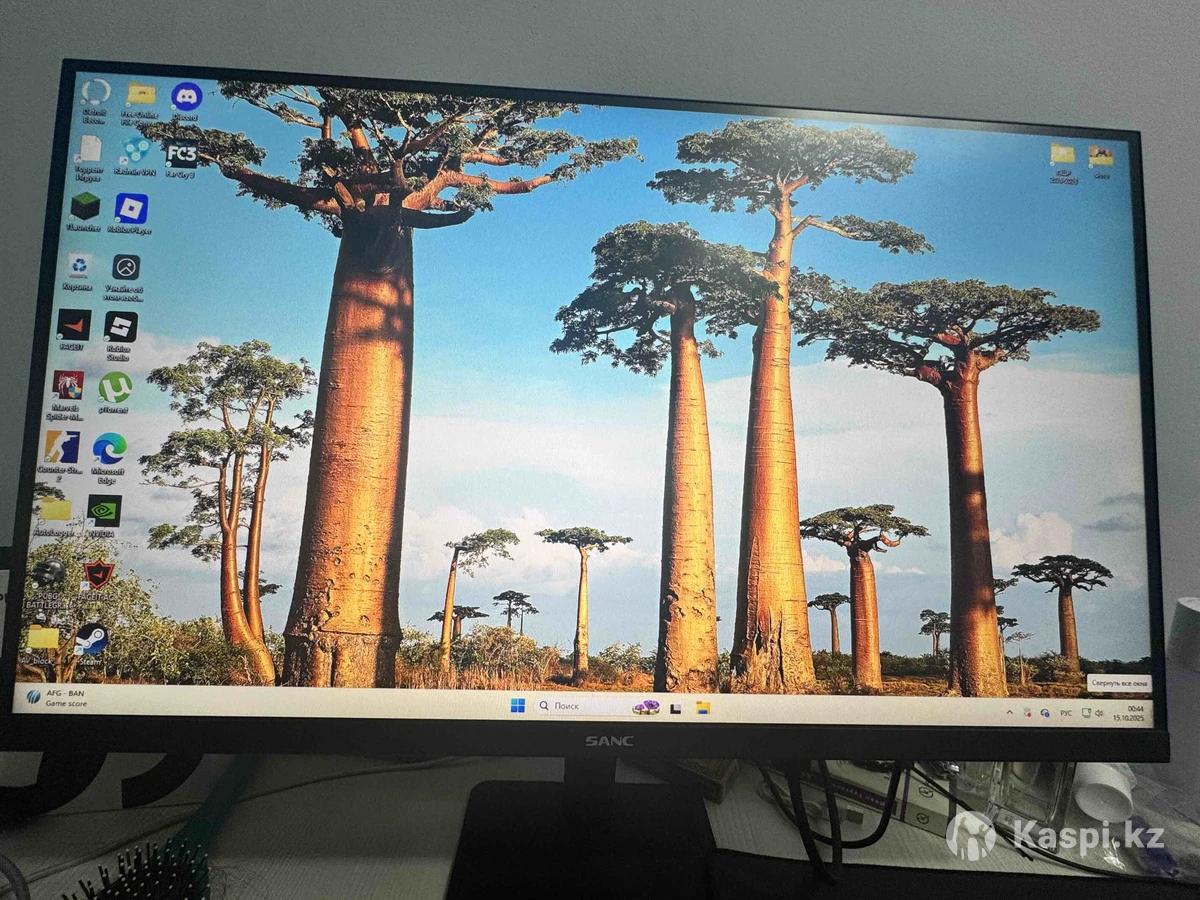Open the AFG - BAN game score widget
Image resolution: width=1200 pixels, height=900 pixels.
pos(60,697)
